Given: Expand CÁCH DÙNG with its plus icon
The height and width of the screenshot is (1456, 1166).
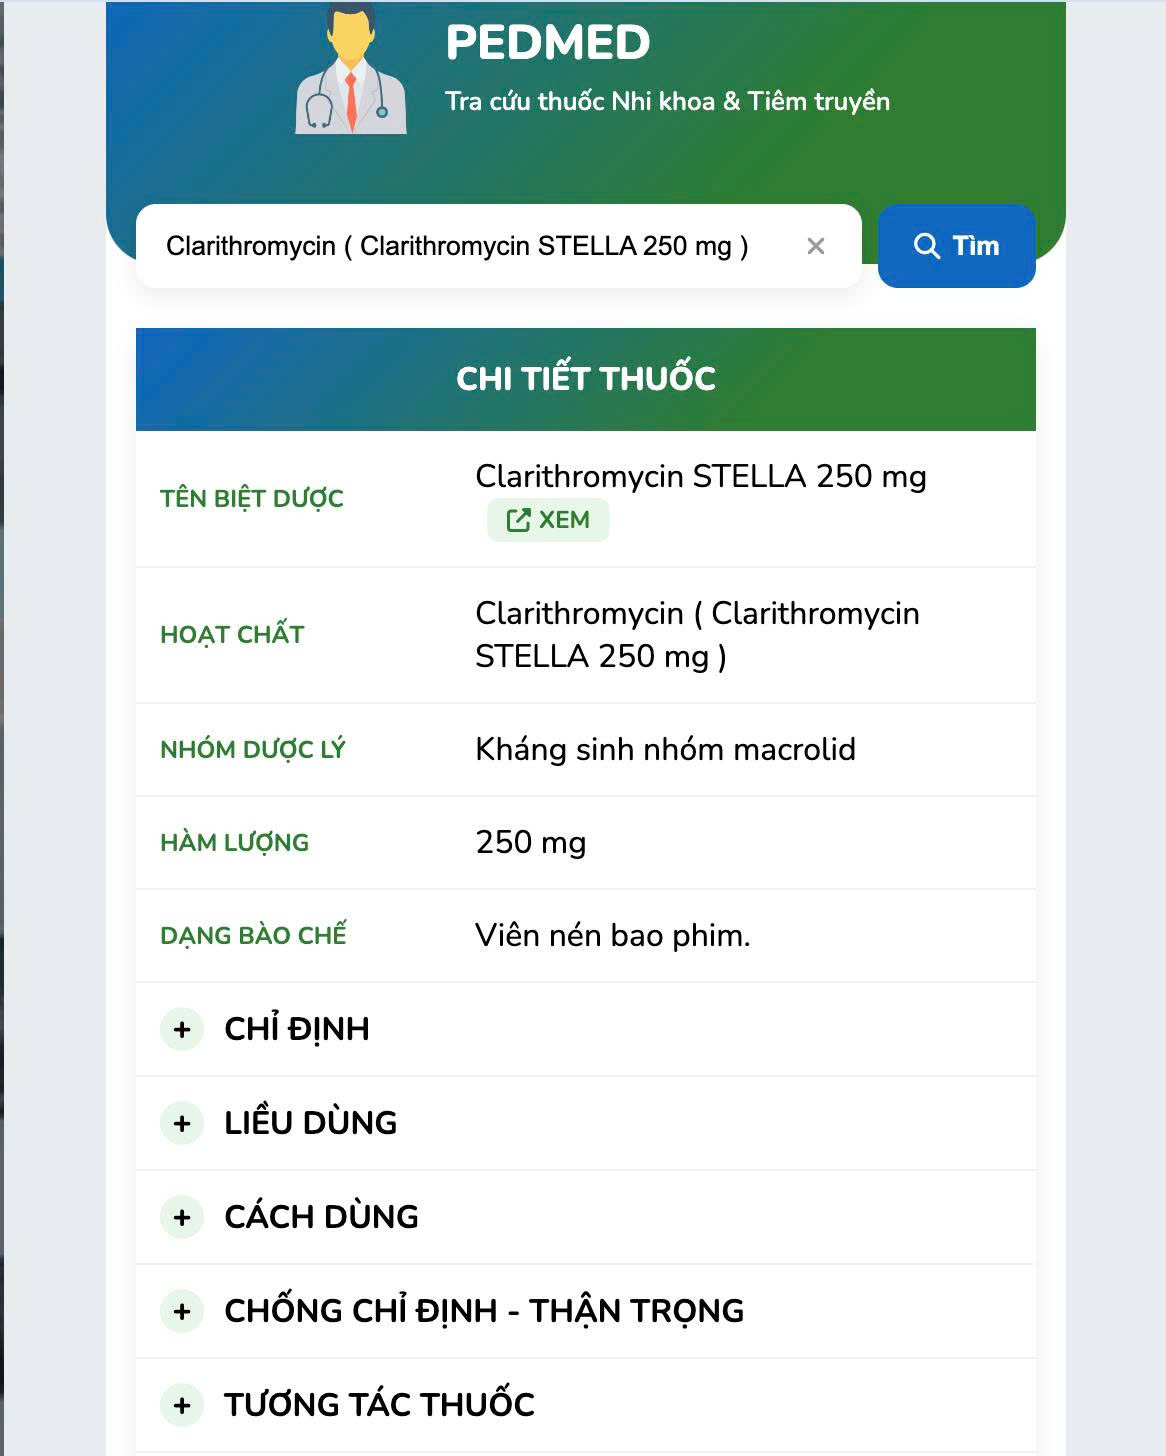Looking at the screenshot, I should click(182, 1217).
